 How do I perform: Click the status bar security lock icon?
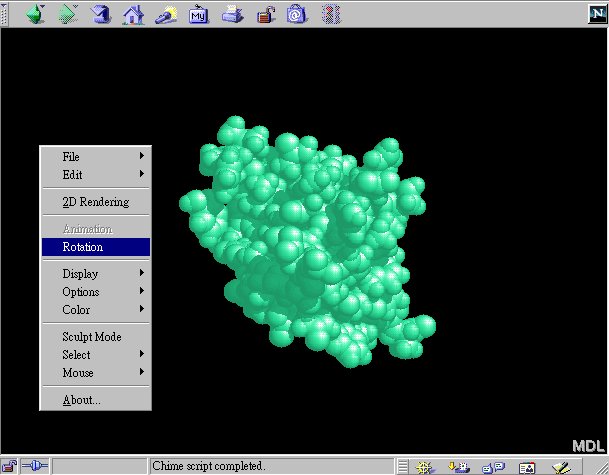pyautogui.click(x=10, y=466)
